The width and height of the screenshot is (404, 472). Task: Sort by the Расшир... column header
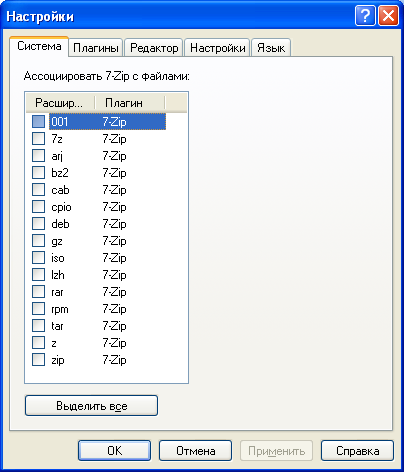61,103
